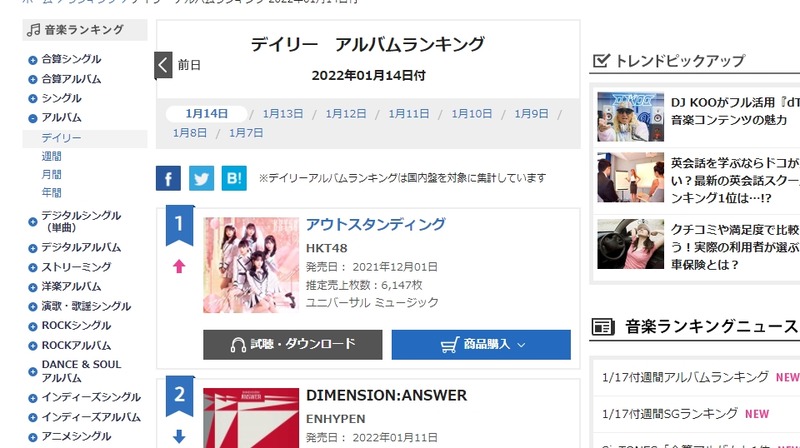Switch to 1月11日 ranking
The width and height of the screenshot is (800, 448).
tap(409, 114)
